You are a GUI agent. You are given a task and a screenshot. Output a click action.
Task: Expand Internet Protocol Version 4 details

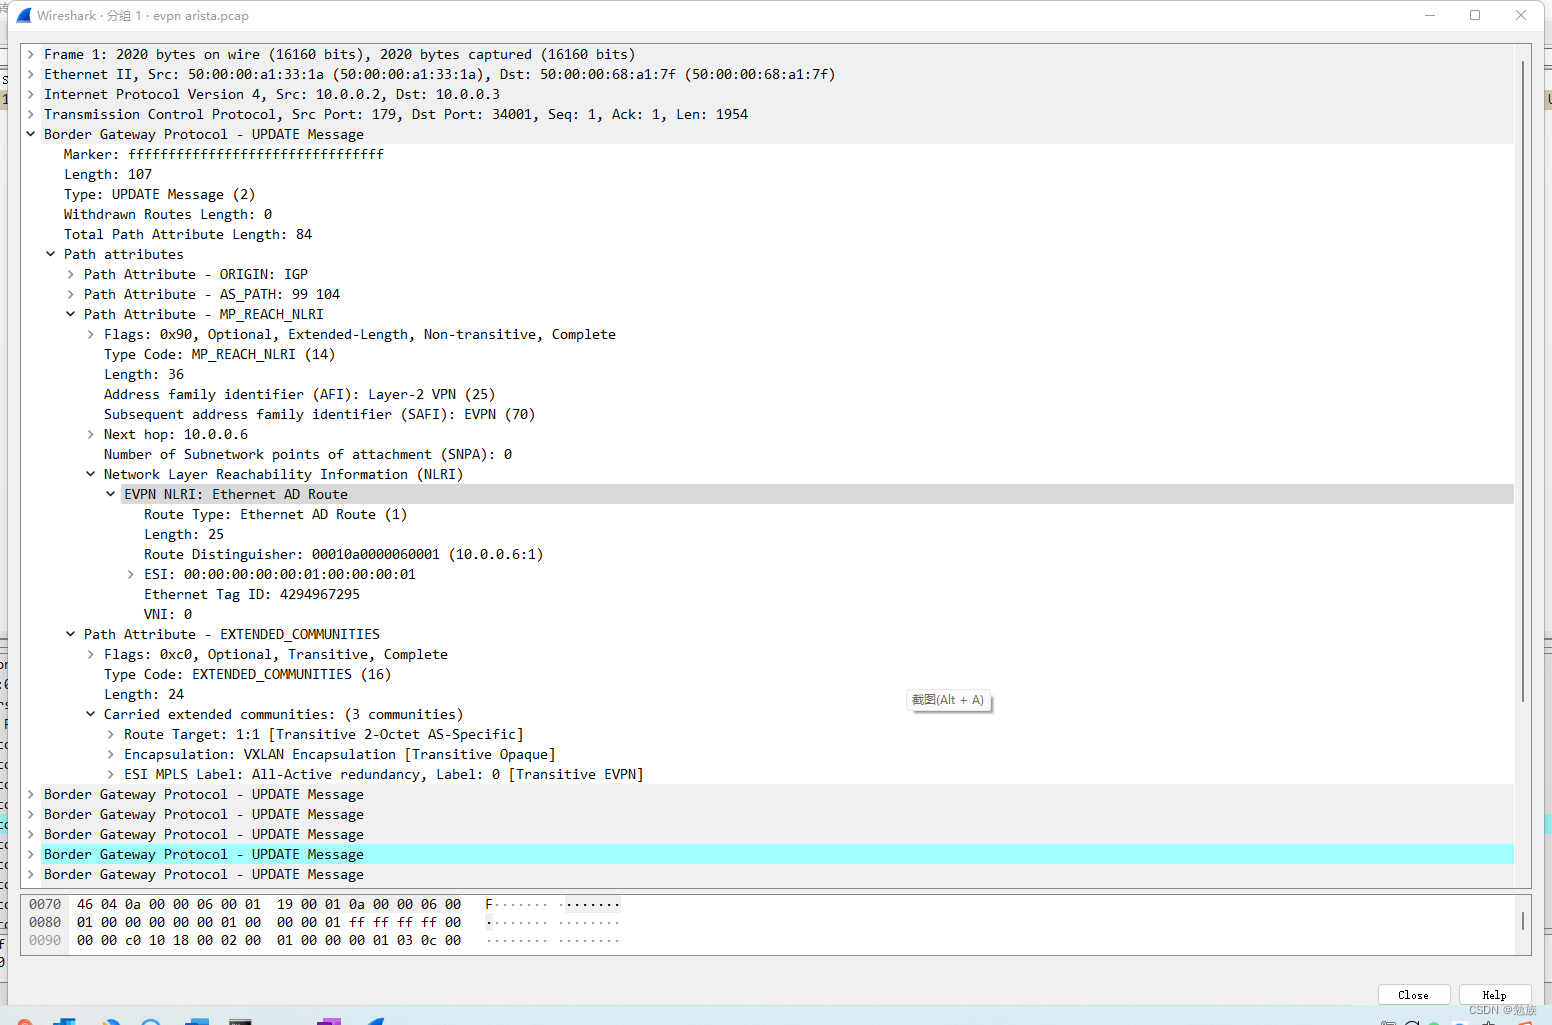[31, 94]
